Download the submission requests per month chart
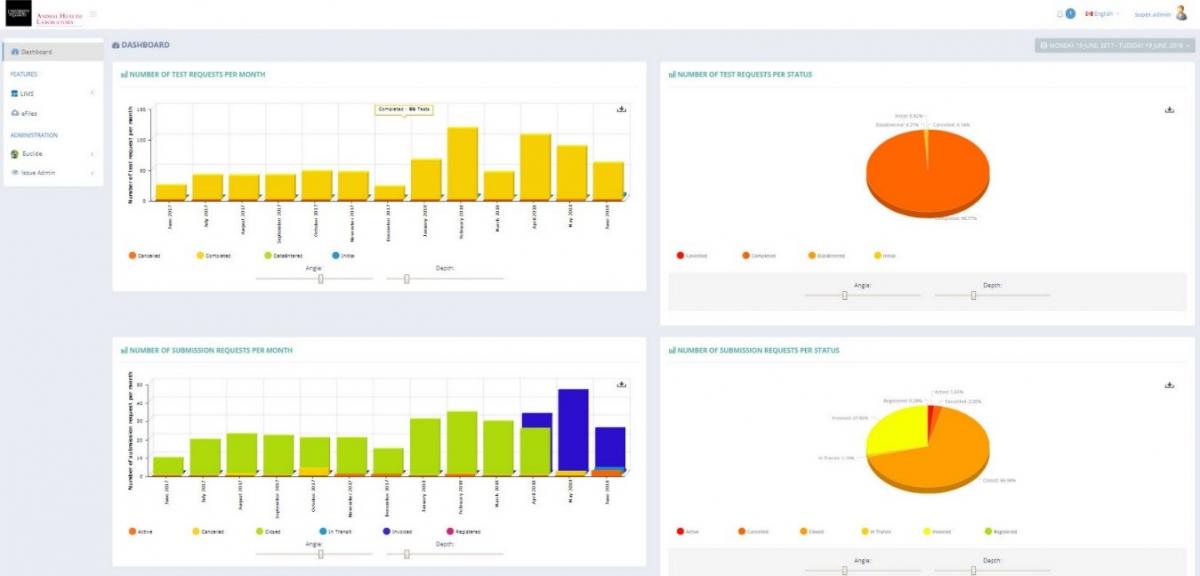The width and height of the screenshot is (1200, 576). pos(621,384)
